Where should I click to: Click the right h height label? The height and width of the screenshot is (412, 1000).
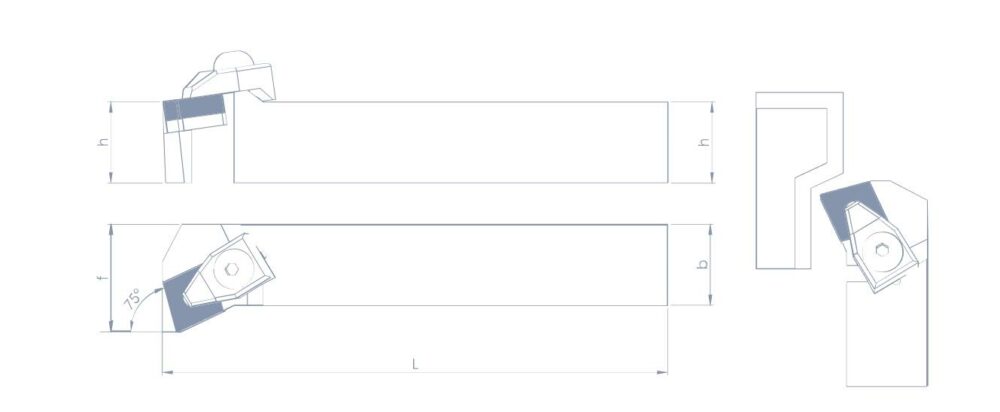pyautogui.click(x=704, y=142)
